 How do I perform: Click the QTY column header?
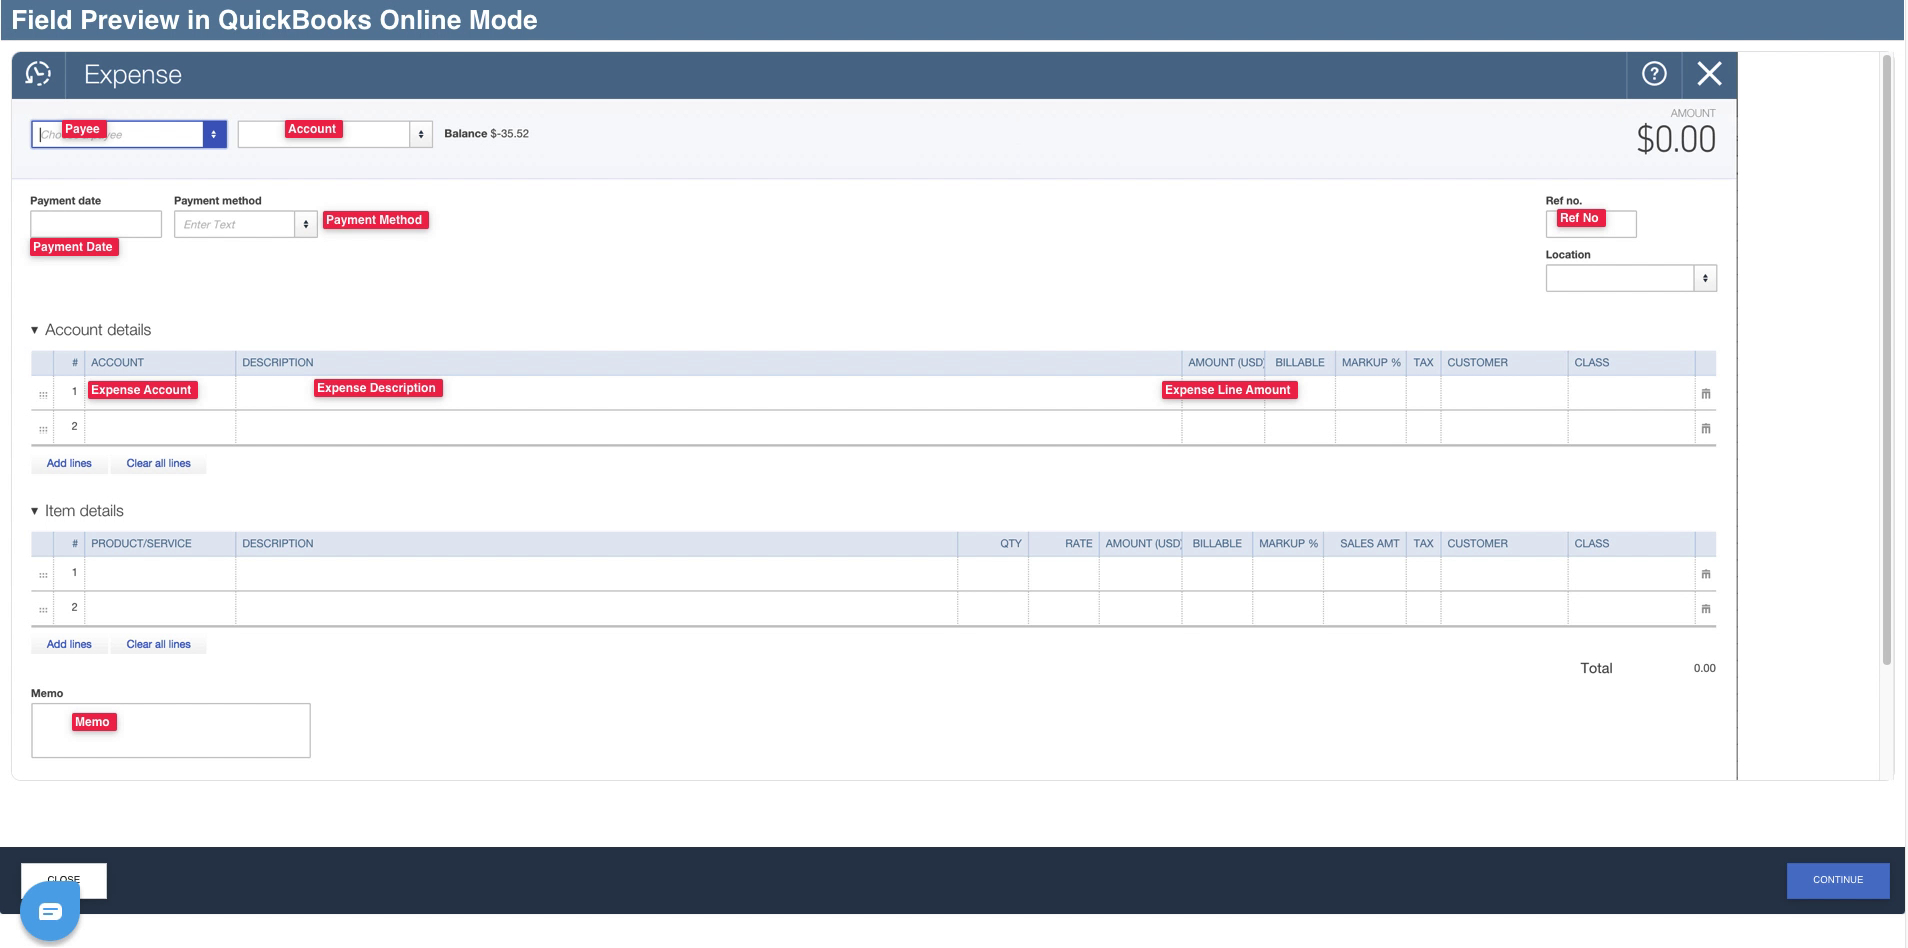click(x=1011, y=544)
